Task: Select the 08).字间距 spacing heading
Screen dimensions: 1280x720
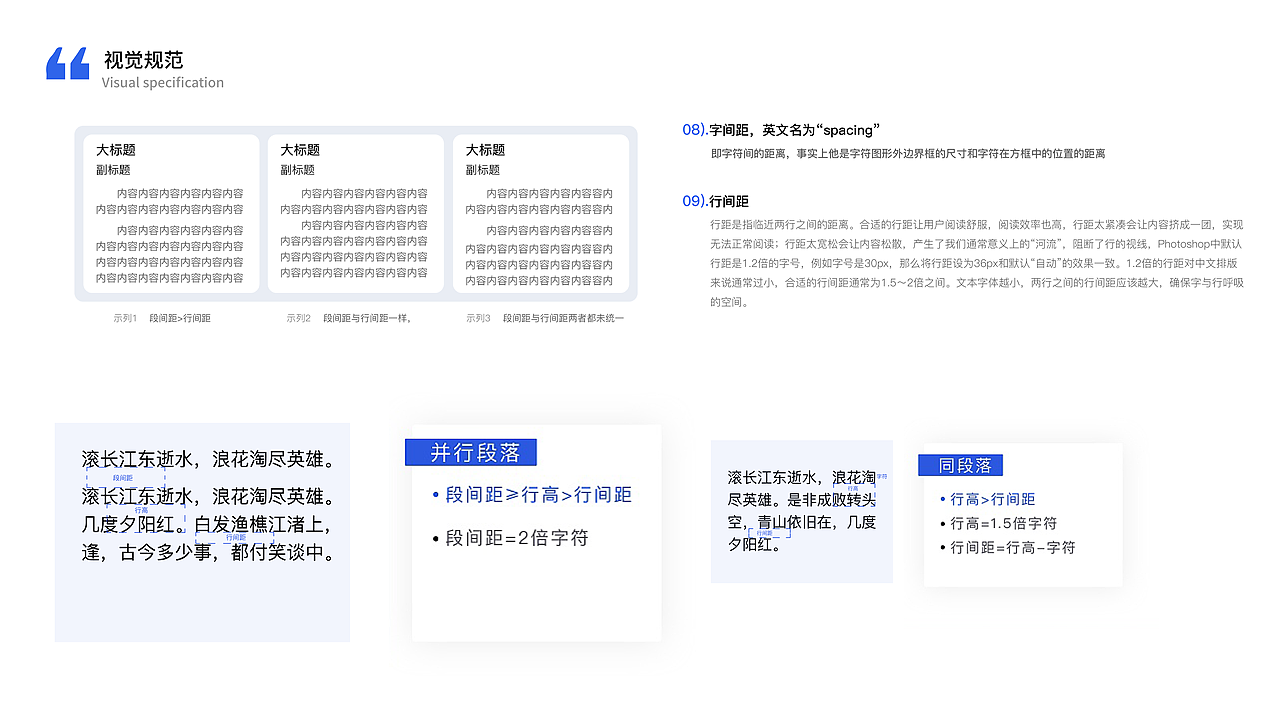Action: pos(780,129)
